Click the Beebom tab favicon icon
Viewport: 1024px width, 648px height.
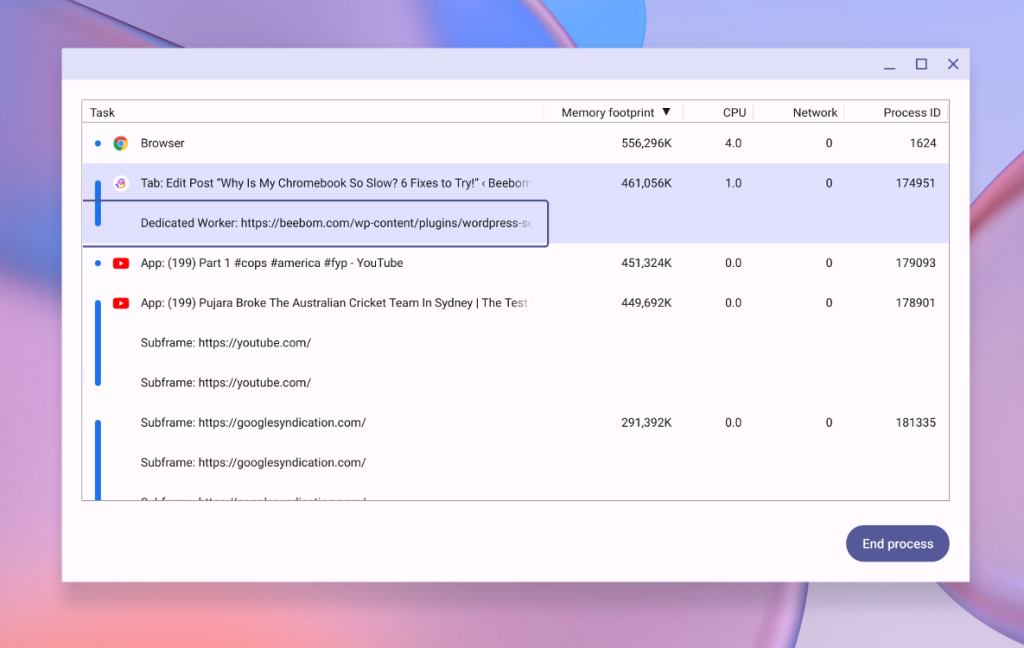(x=121, y=183)
